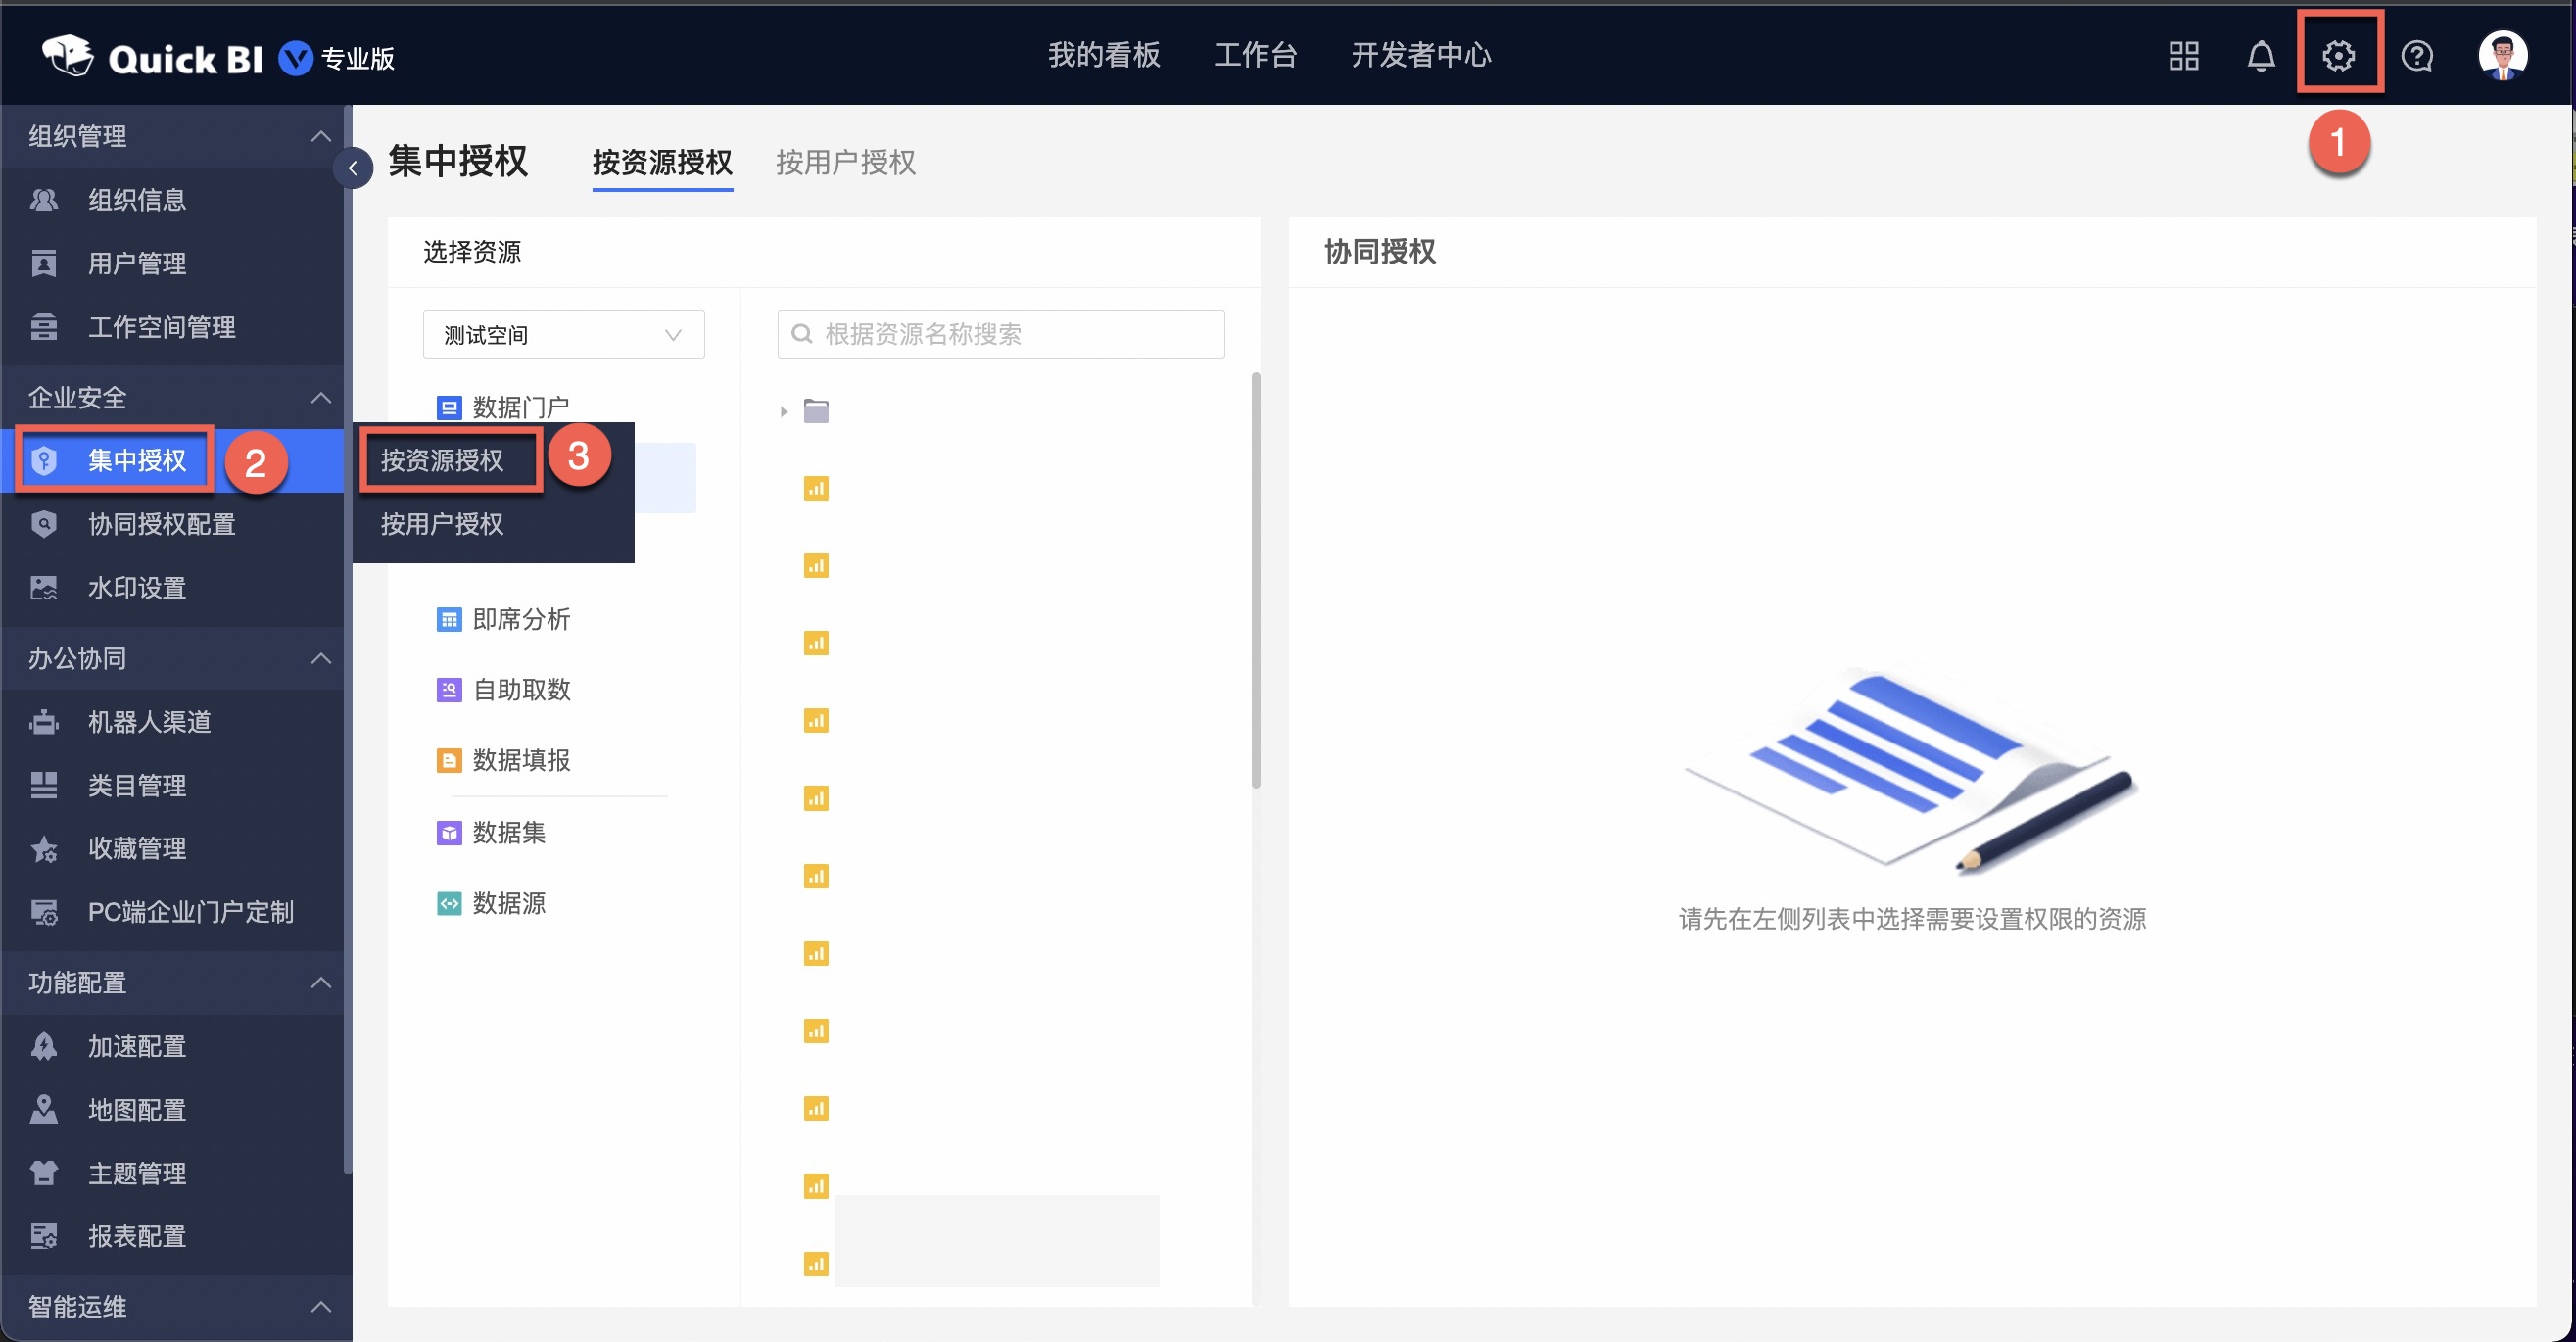Click the notification bell icon
The image size is (2576, 1342).
click(2260, 55)
